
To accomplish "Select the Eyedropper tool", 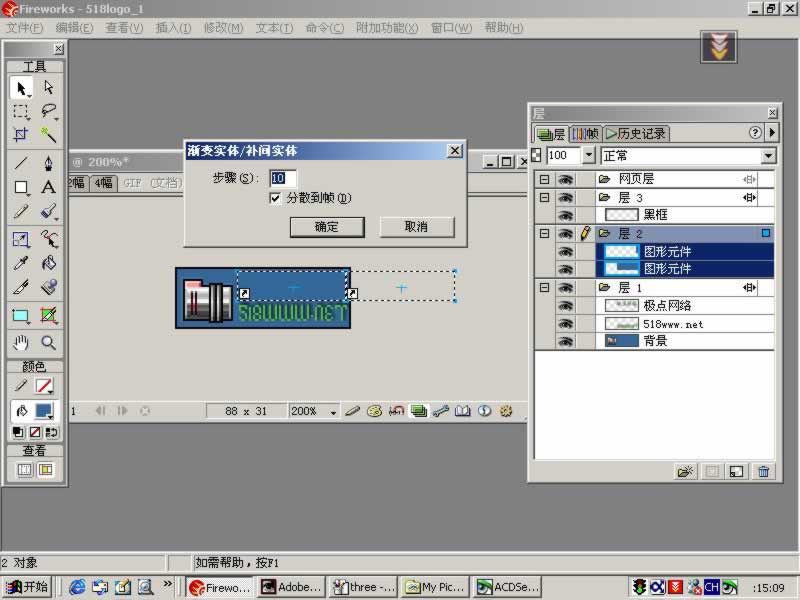I will tap(21, 264).
